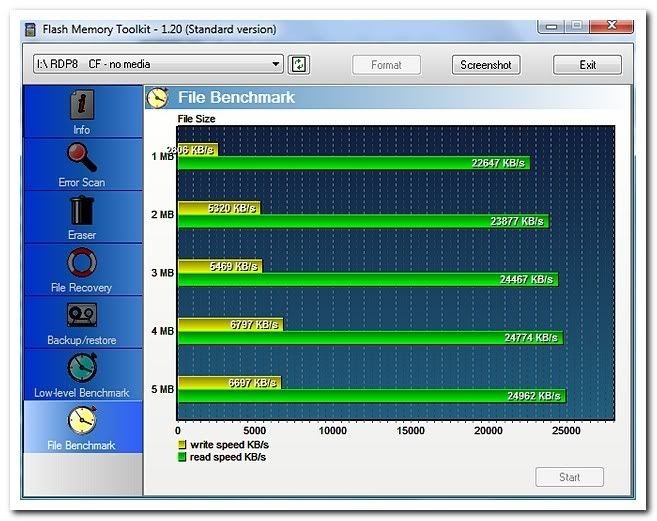Click the Exit button
Viewport: 657px width, 521px height.
pyautogui.click(x=587, y=65)
